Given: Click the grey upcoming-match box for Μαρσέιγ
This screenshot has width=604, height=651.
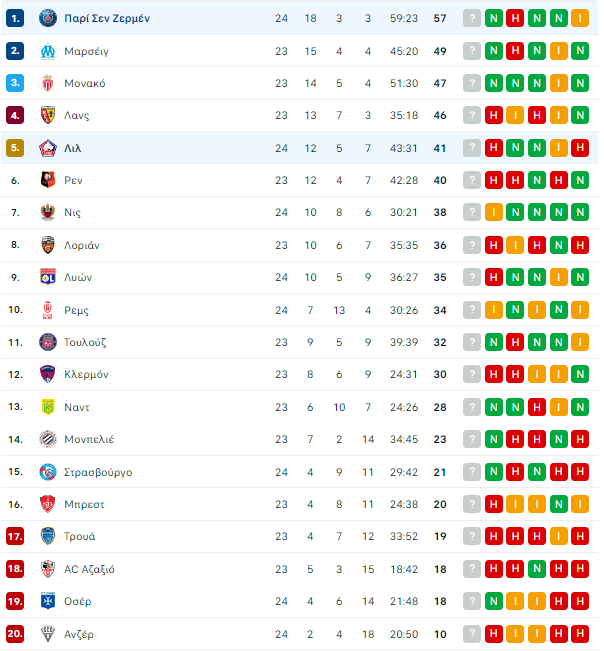Looking at the screenshot, I should pos(472,51).
